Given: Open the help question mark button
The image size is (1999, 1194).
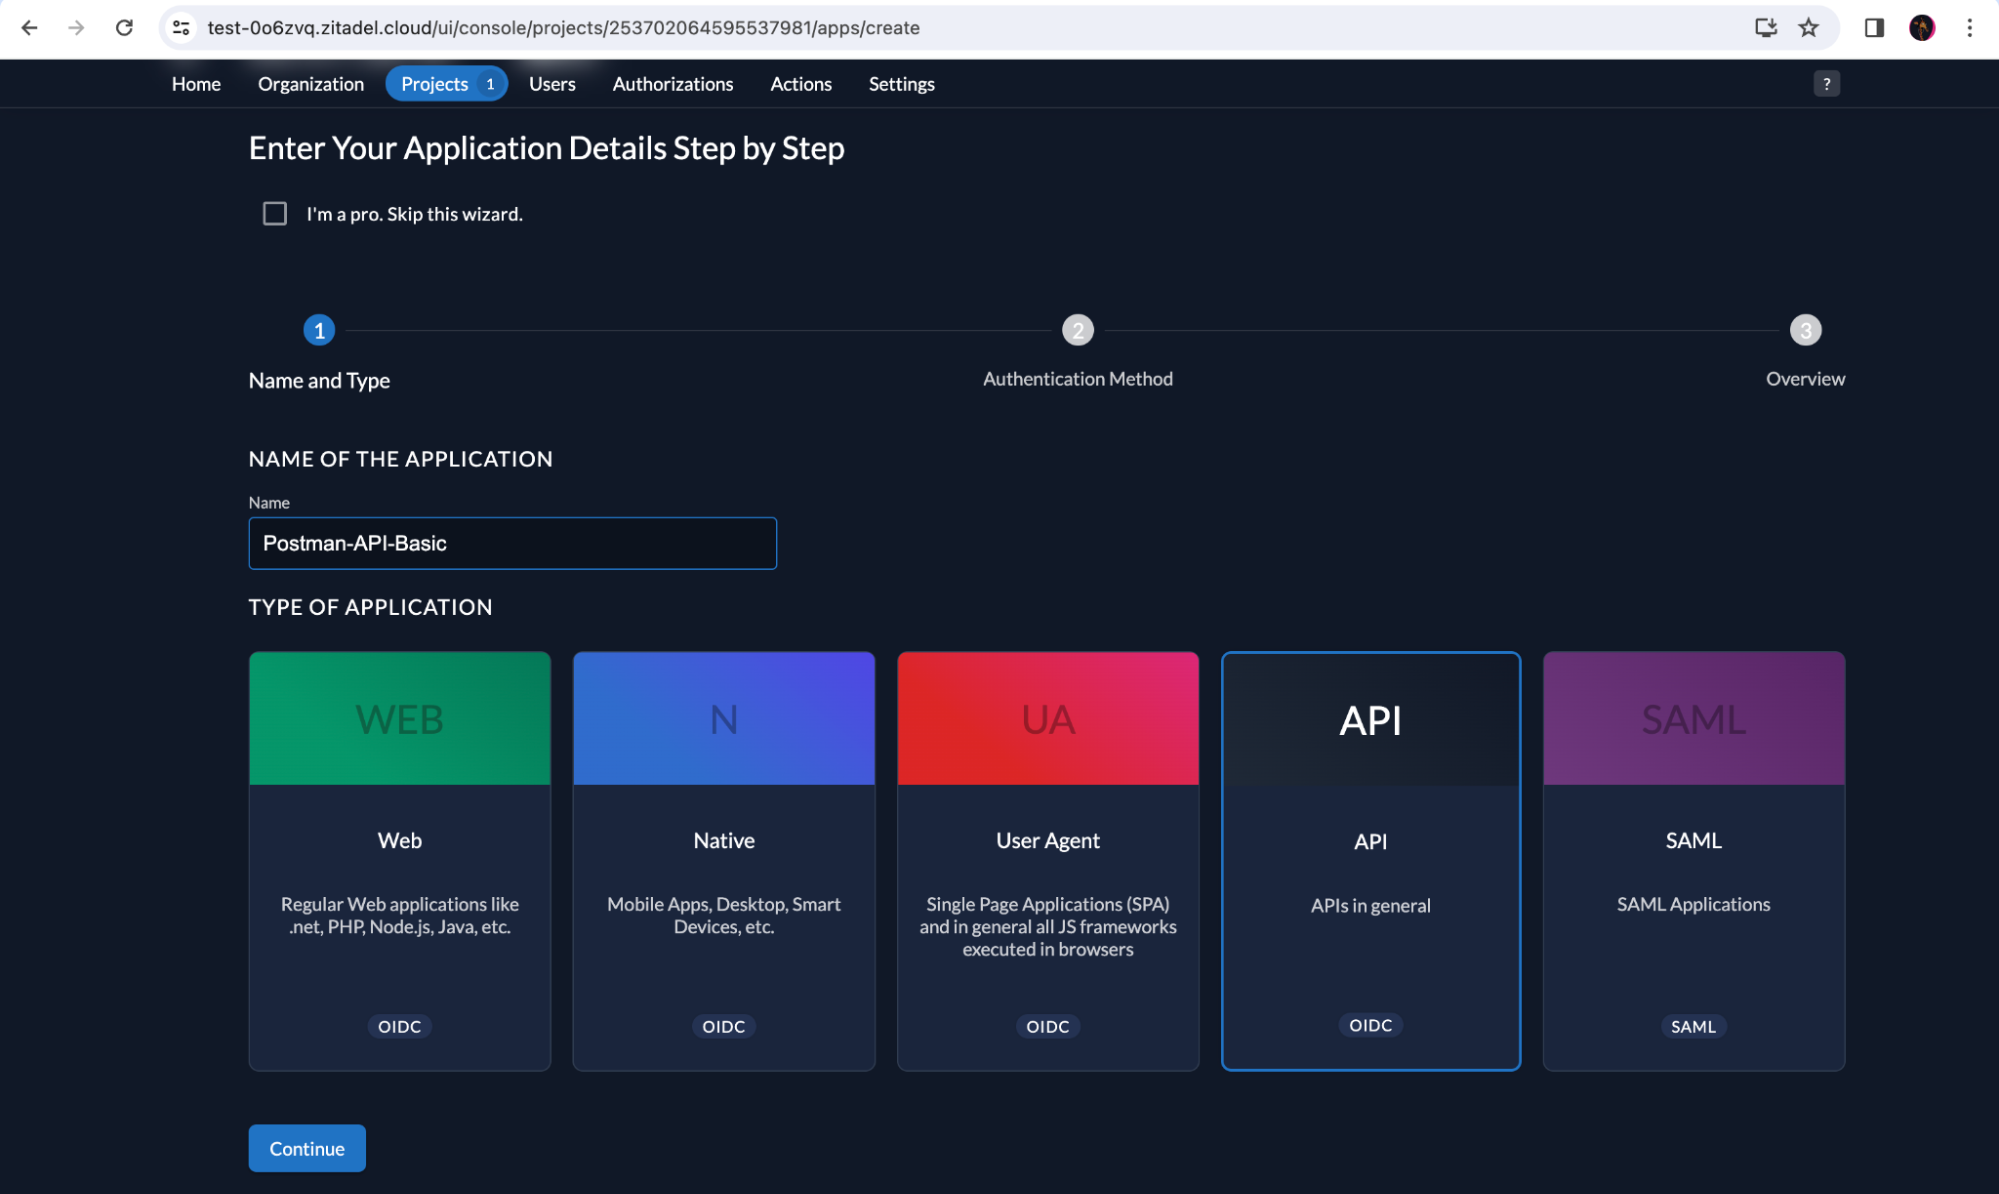Looking at the screenshot, I should 1826,84.
